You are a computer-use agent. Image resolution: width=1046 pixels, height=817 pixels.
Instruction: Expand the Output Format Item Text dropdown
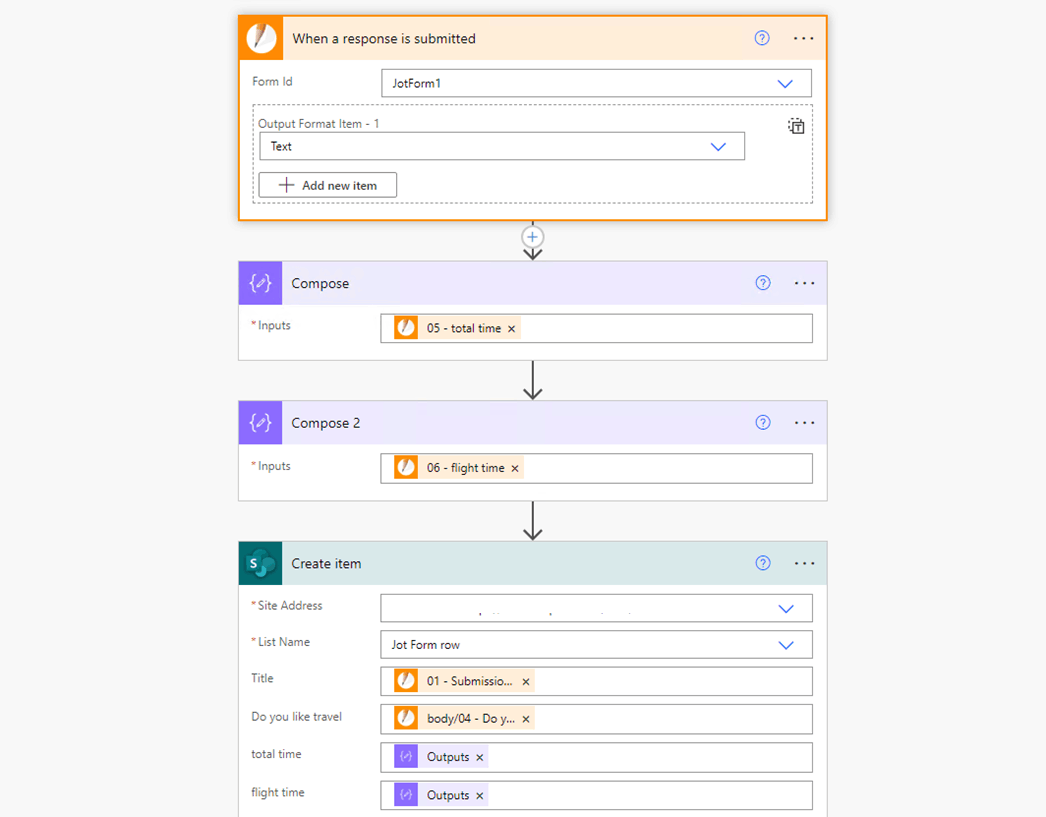tap(718, 147)
